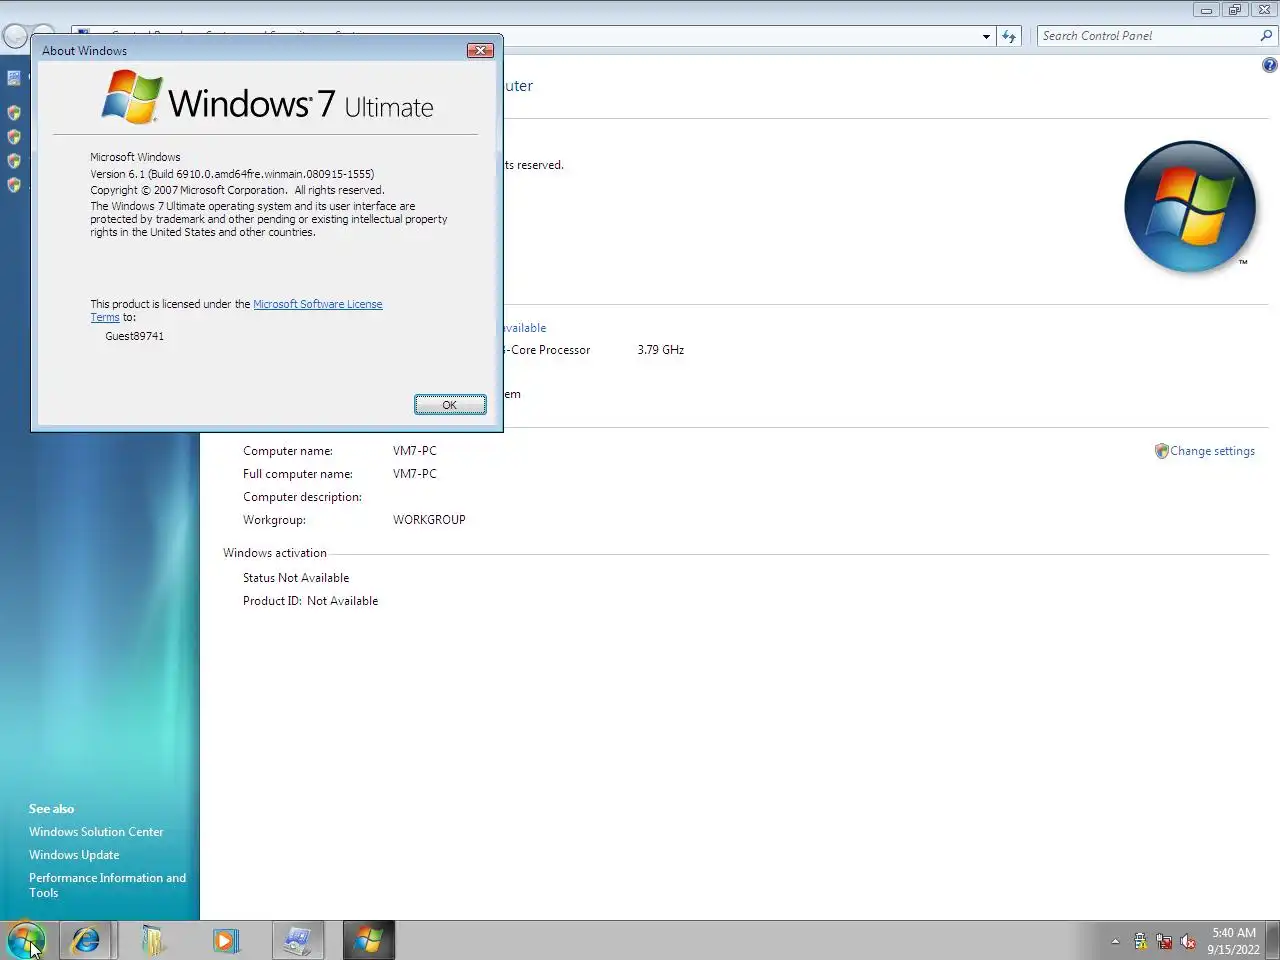Open the Microsoft Software License link

pos(317,304)
